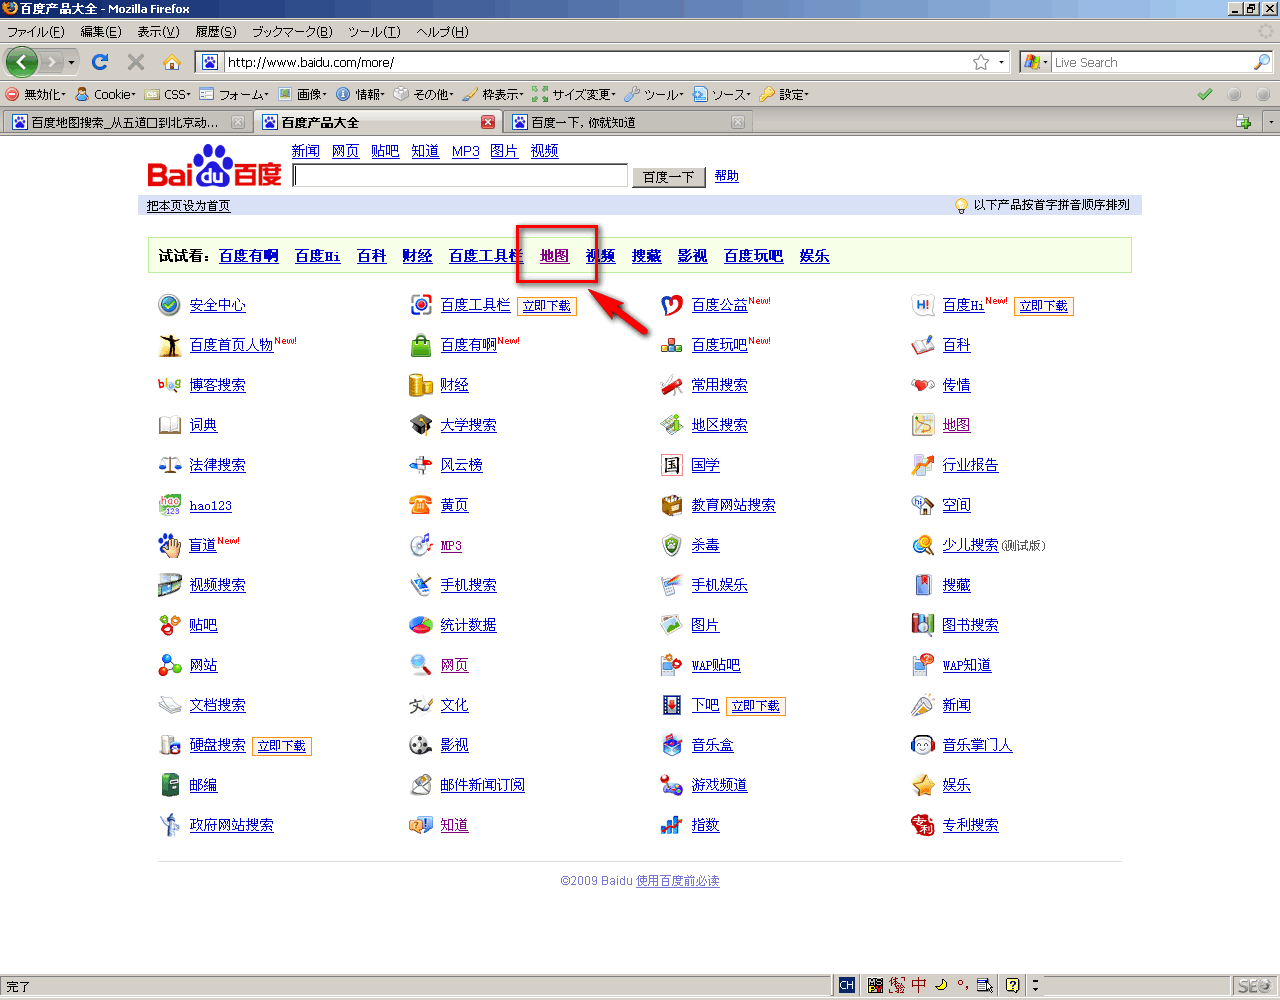This screenshot has width=1280, height=1000.
Task: Switch to the 百度一下,你就知道 tab
Action: pyautogui.click(x=628, y=122)
